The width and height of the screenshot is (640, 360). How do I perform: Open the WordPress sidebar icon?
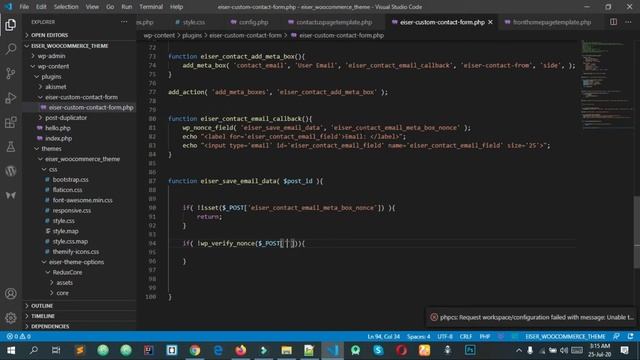coord(11,171)
